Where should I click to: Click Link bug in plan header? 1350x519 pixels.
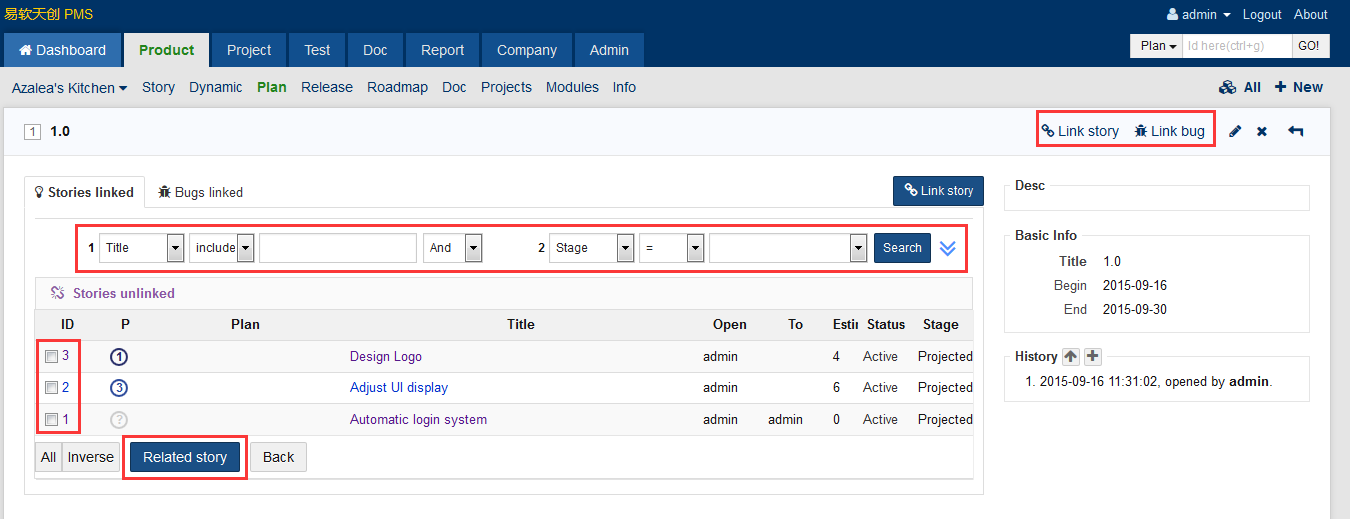[x=1169, y=131]
